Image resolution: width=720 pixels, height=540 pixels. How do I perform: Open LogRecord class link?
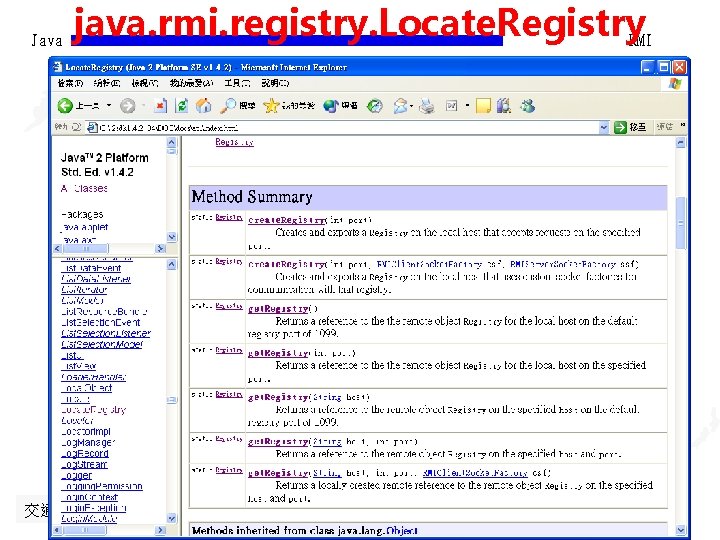85,454
